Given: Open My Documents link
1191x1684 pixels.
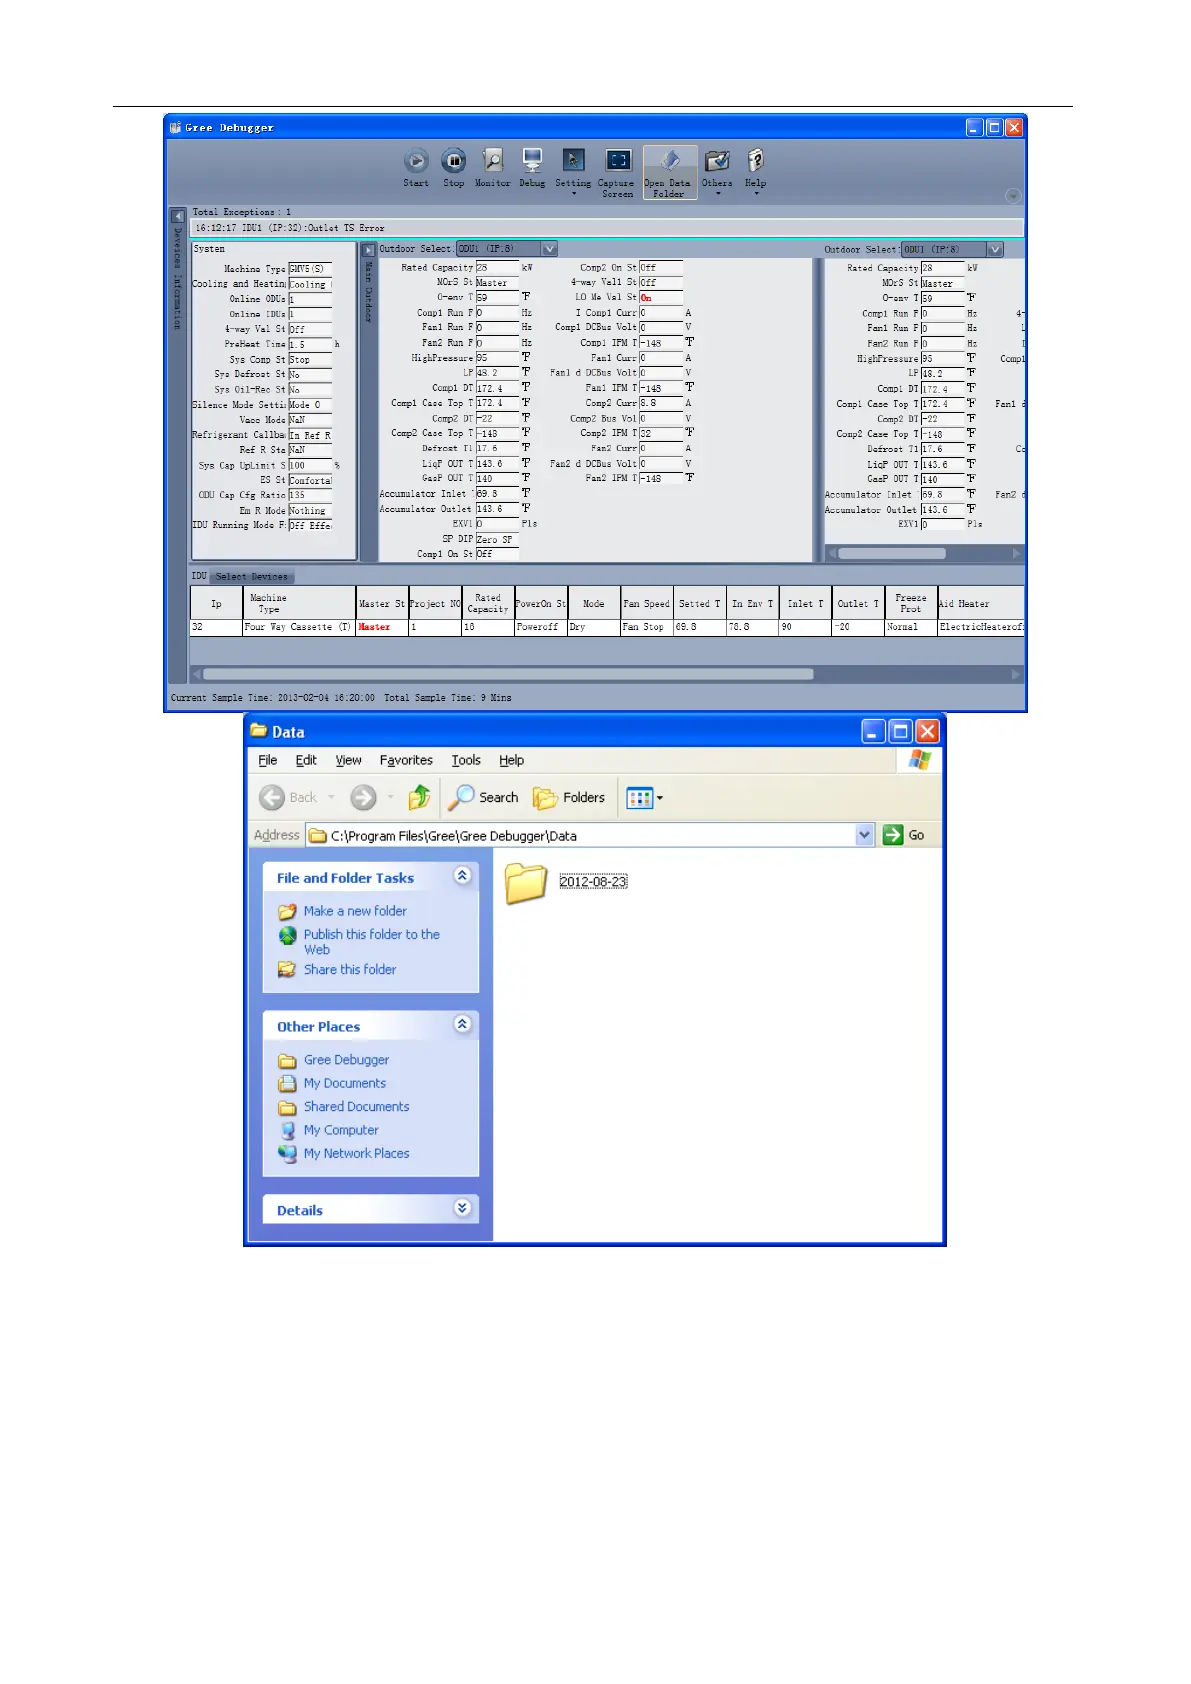Looking at the screenshot, I should point(344,1083).
